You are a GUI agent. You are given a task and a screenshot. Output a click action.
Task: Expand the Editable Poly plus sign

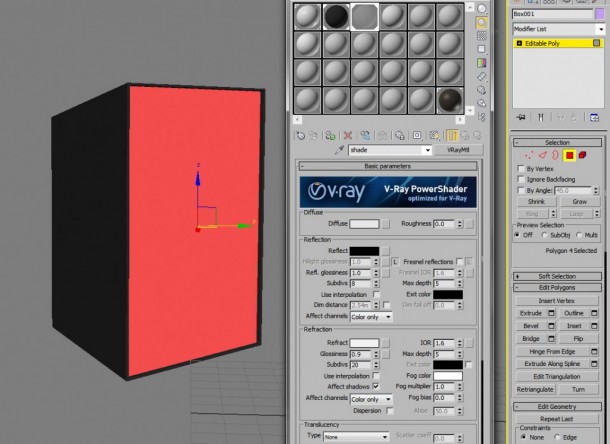[x=519, y=44]
